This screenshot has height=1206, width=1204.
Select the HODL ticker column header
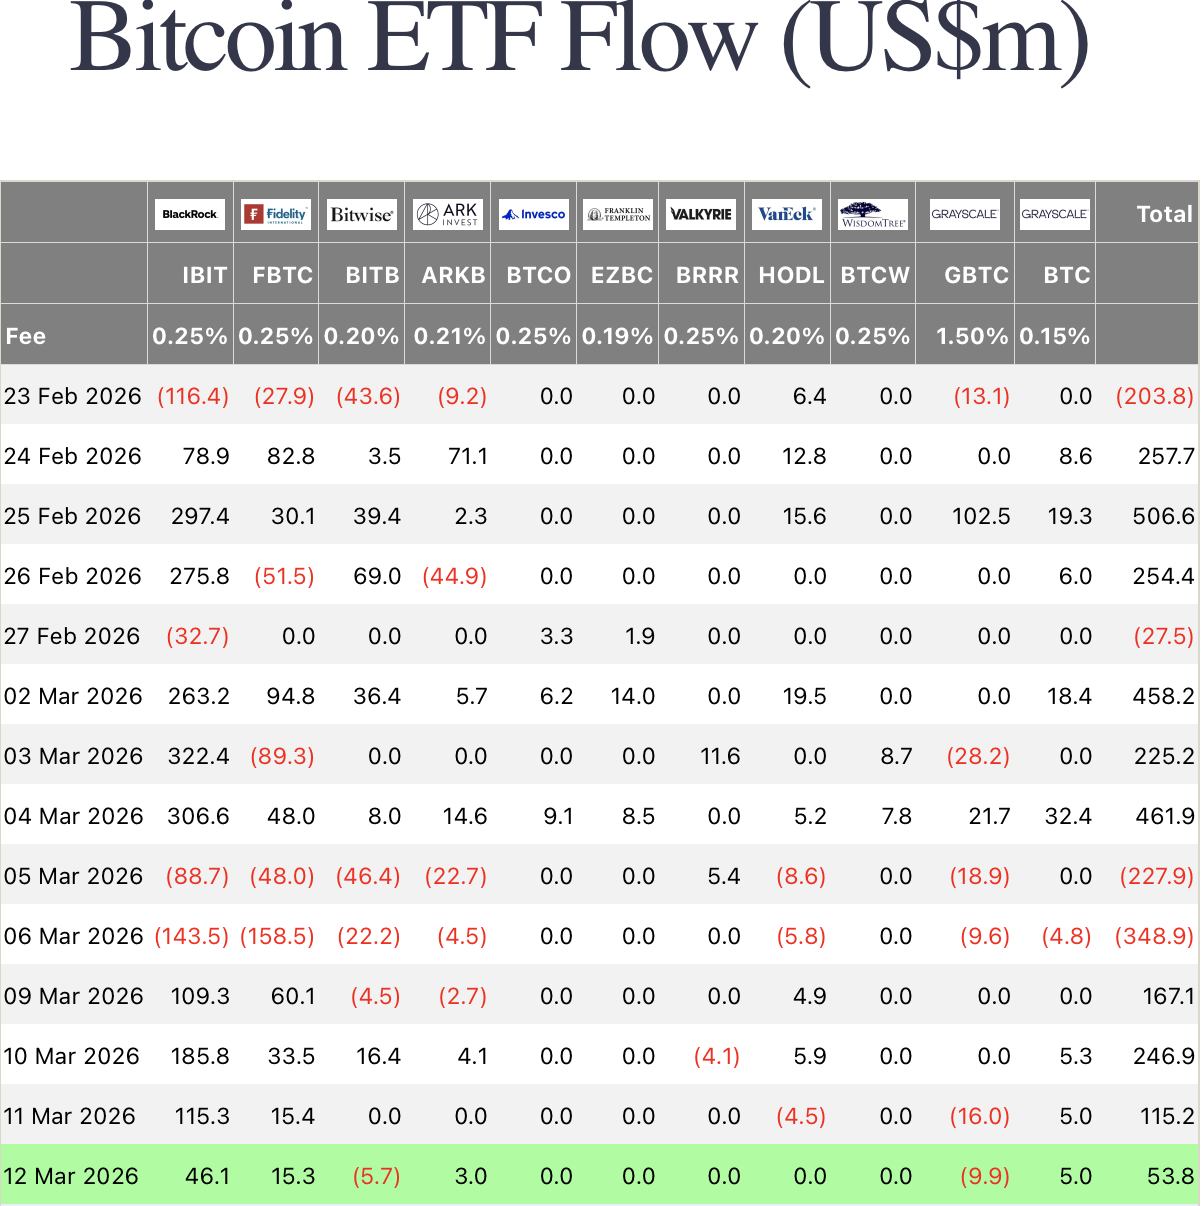tap(791, 275)
